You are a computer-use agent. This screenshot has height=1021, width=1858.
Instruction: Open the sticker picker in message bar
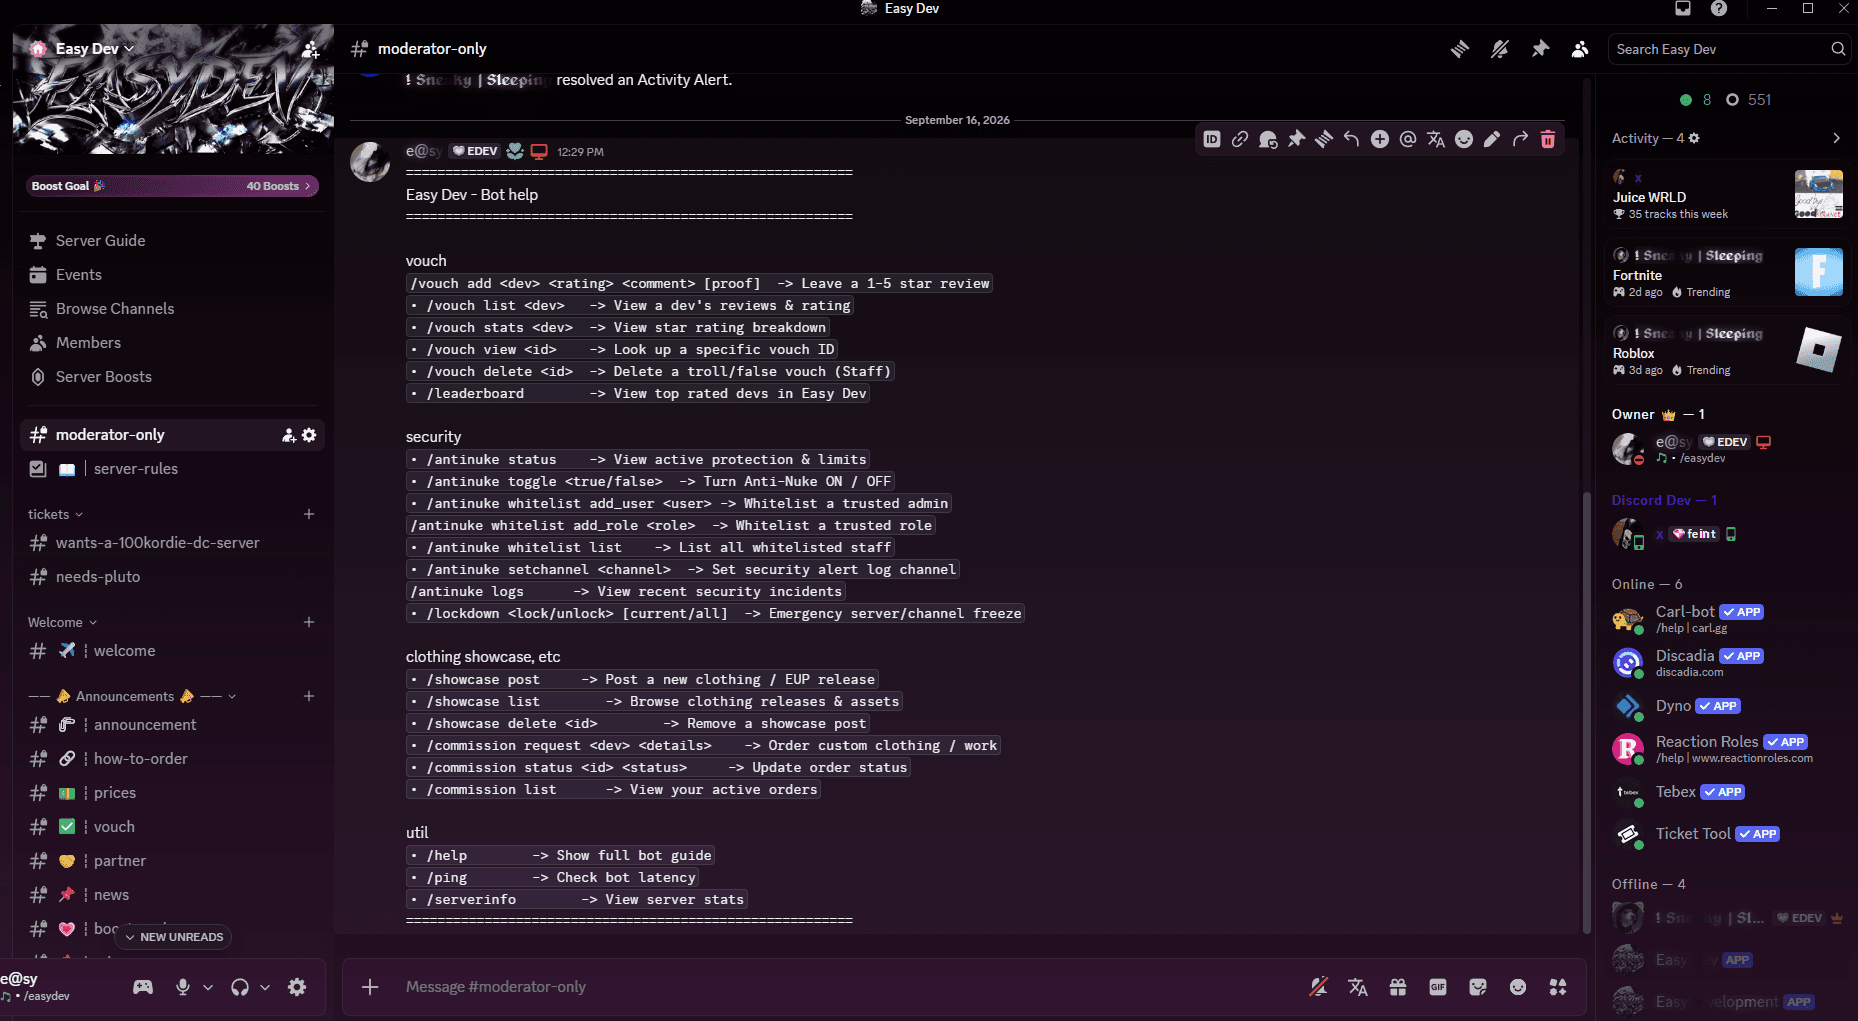[1478, 987]
